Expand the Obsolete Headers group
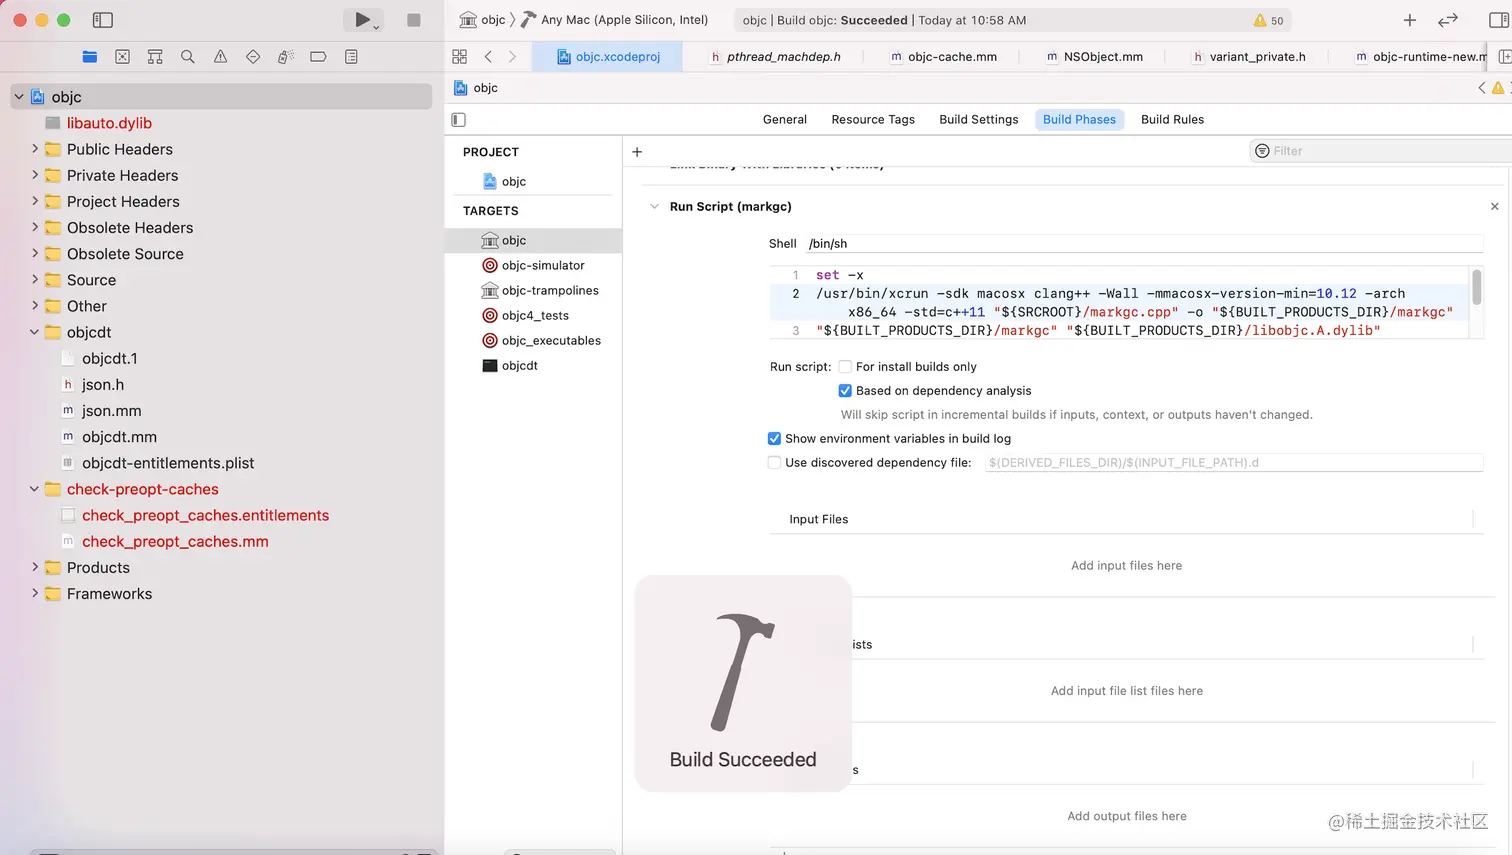The height and width of the screenshot is (855, 1512). point(35,227)
